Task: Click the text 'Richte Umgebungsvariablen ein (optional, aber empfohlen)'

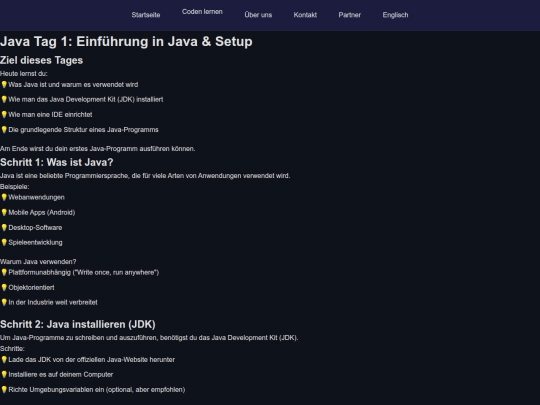Action: coord(97,390)
